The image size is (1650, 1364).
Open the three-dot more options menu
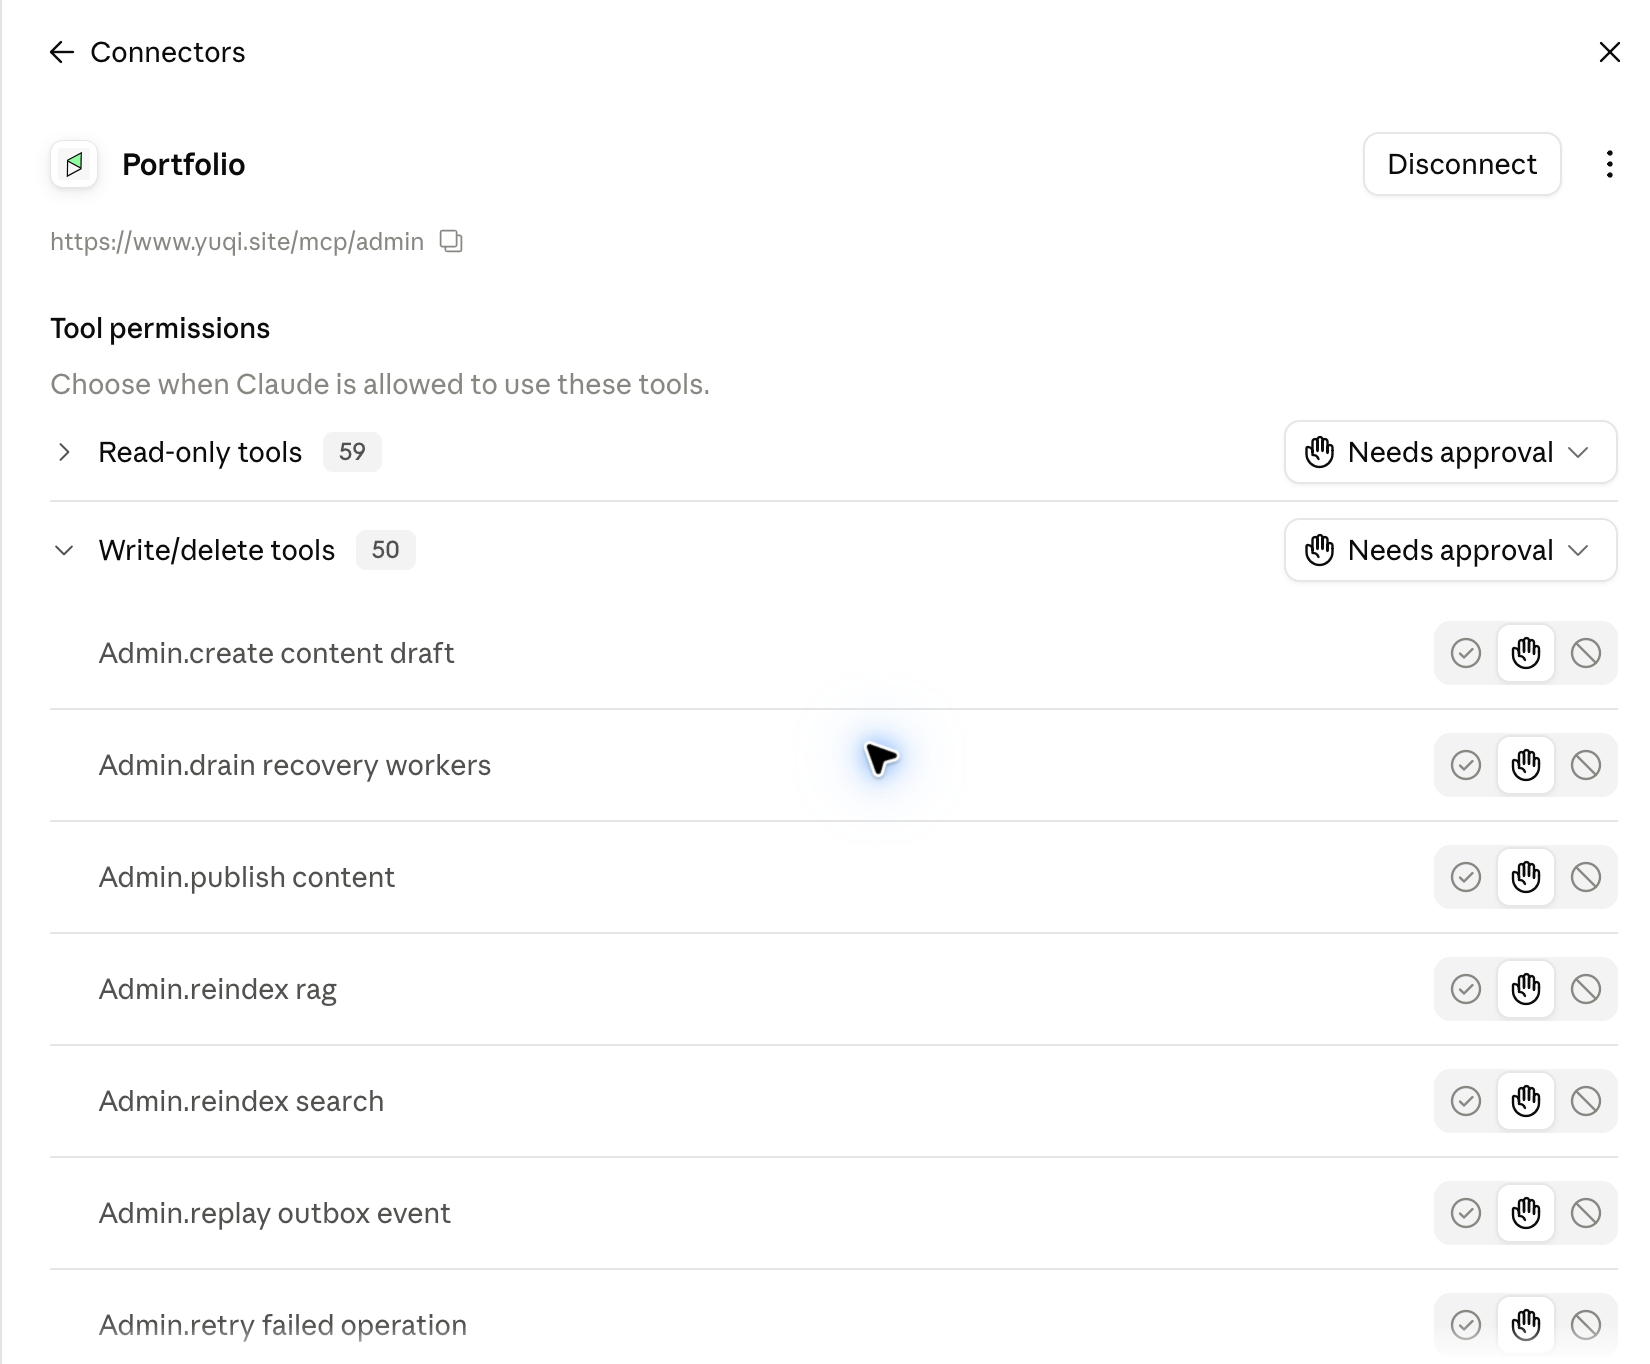(1609, 164)
